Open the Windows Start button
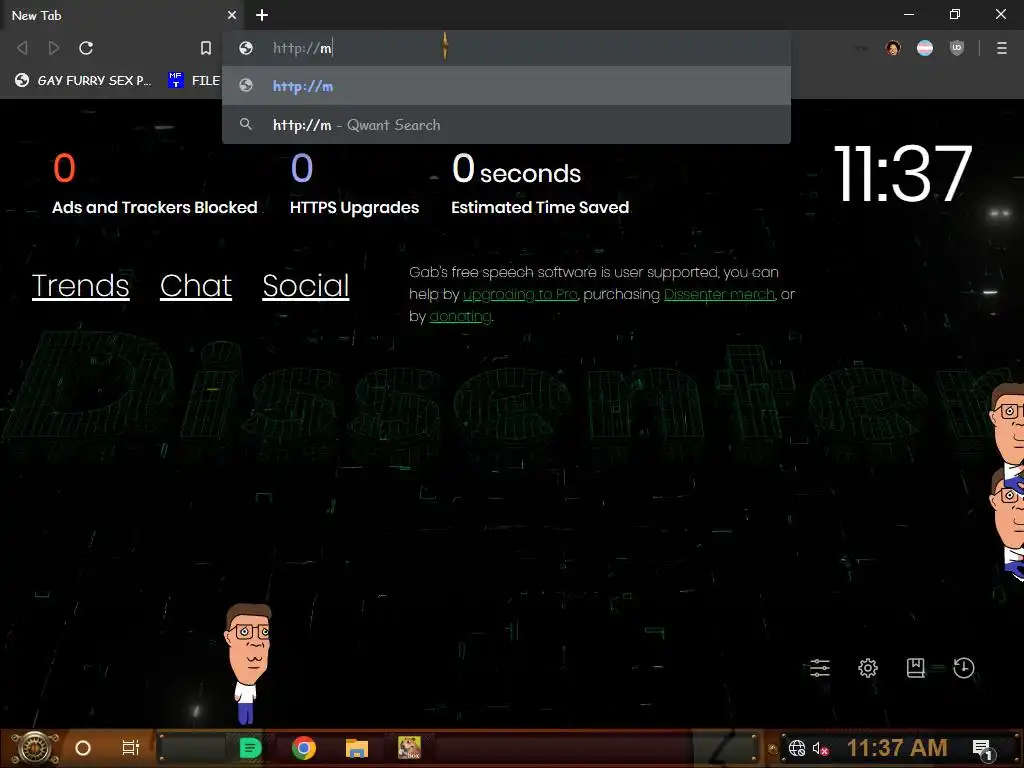 click(35, 748)
